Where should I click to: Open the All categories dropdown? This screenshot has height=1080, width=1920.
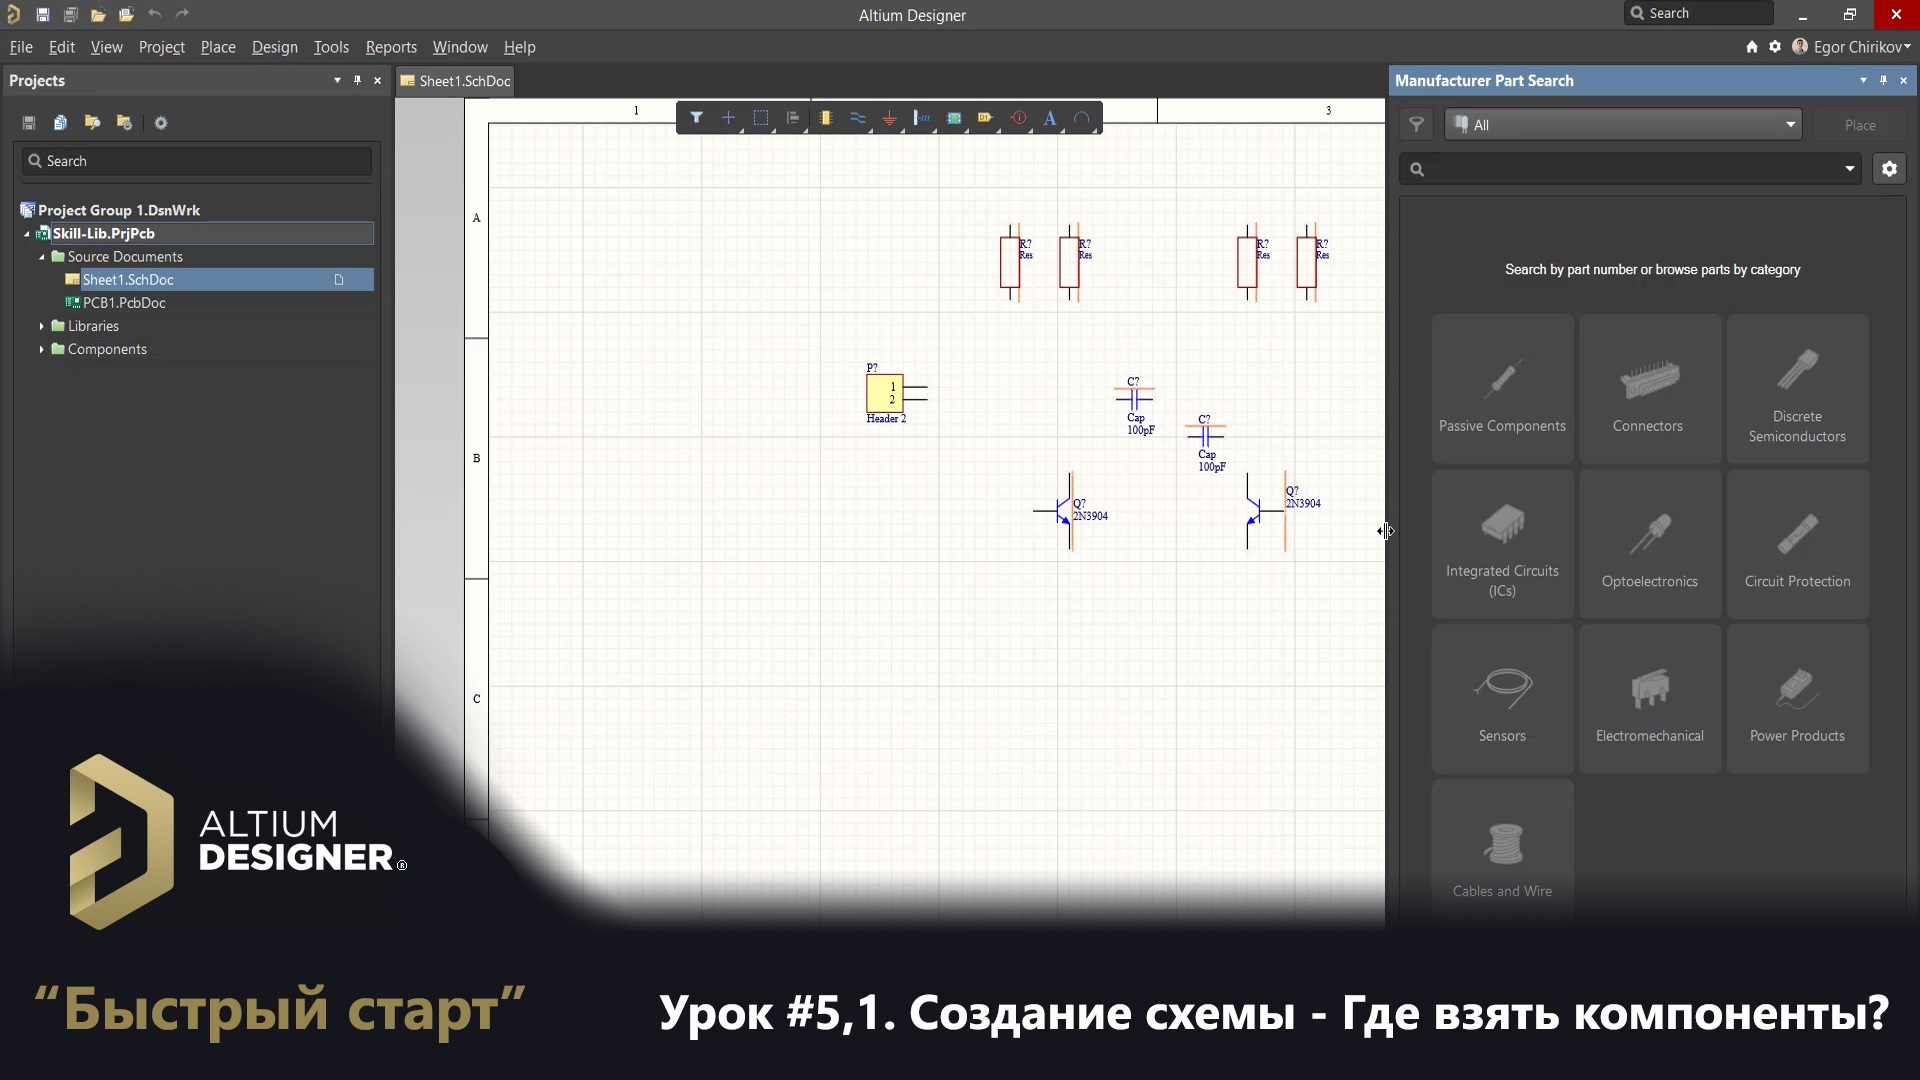pos(1623,125)
